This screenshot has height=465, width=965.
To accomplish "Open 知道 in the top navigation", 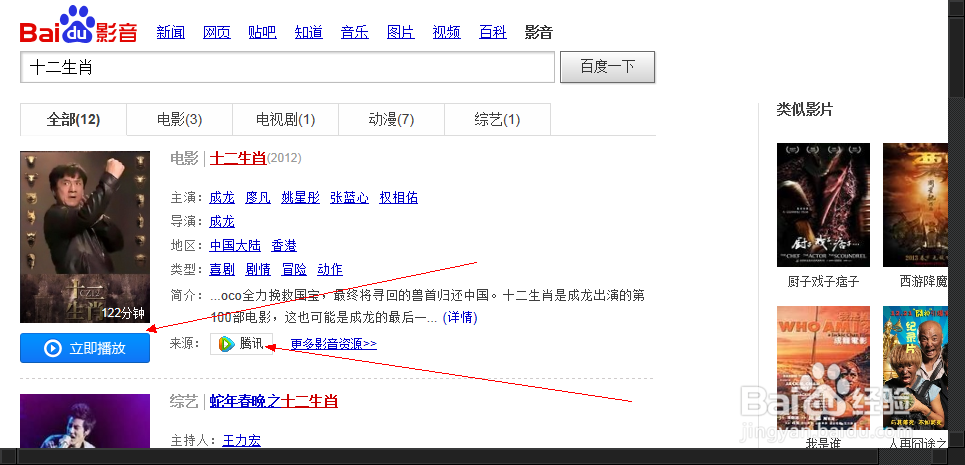I will point(308,32).
